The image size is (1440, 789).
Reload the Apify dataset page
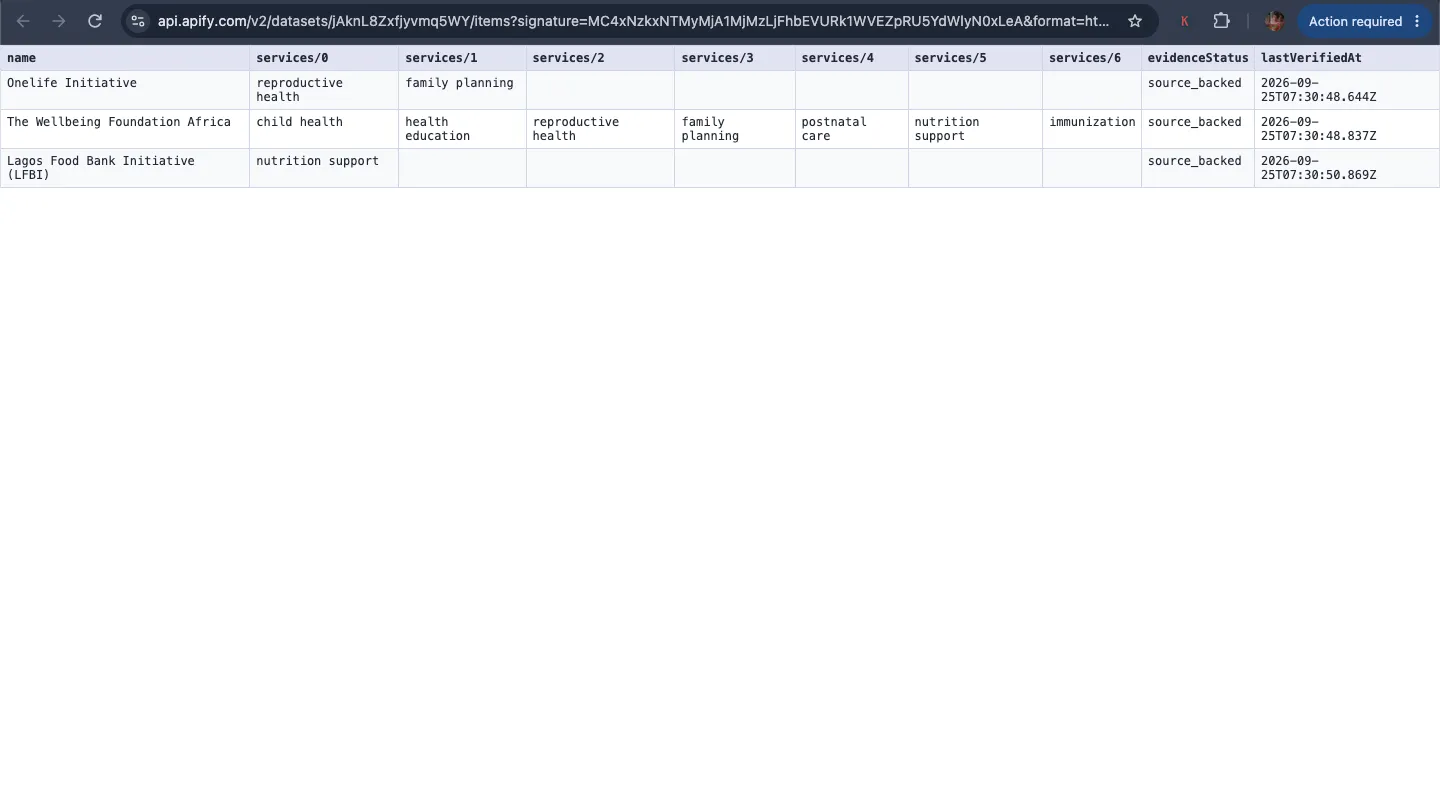[x=95, y=21]
